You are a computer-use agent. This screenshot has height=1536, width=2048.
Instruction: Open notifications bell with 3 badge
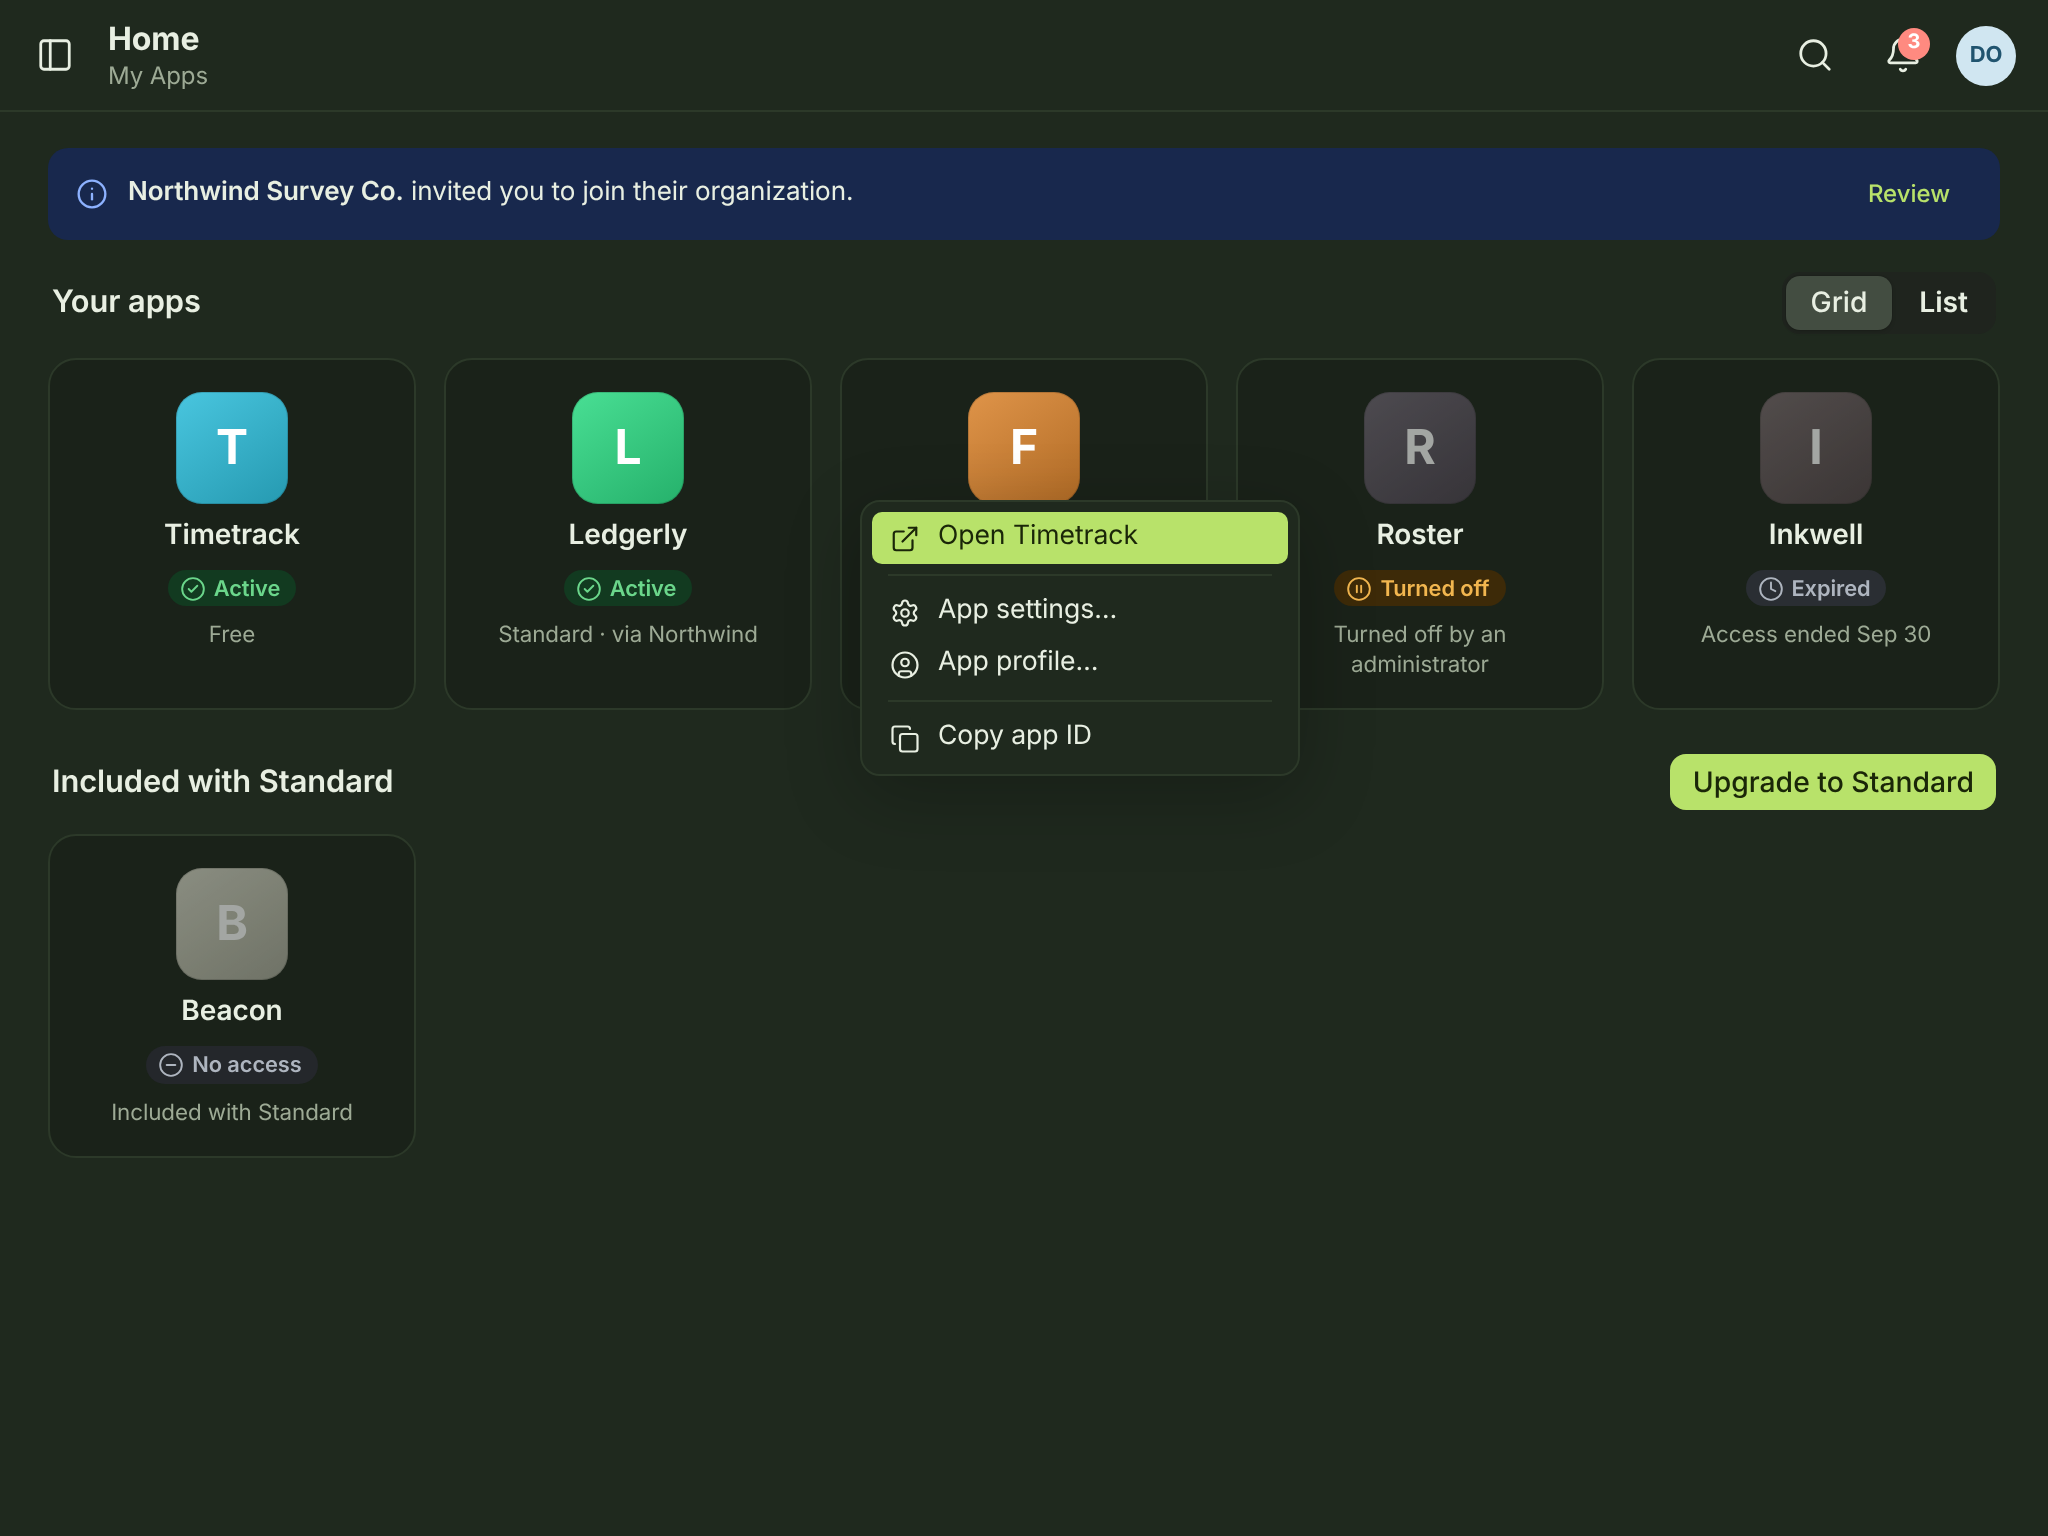pyautogui.click(x=1903, y=54)
